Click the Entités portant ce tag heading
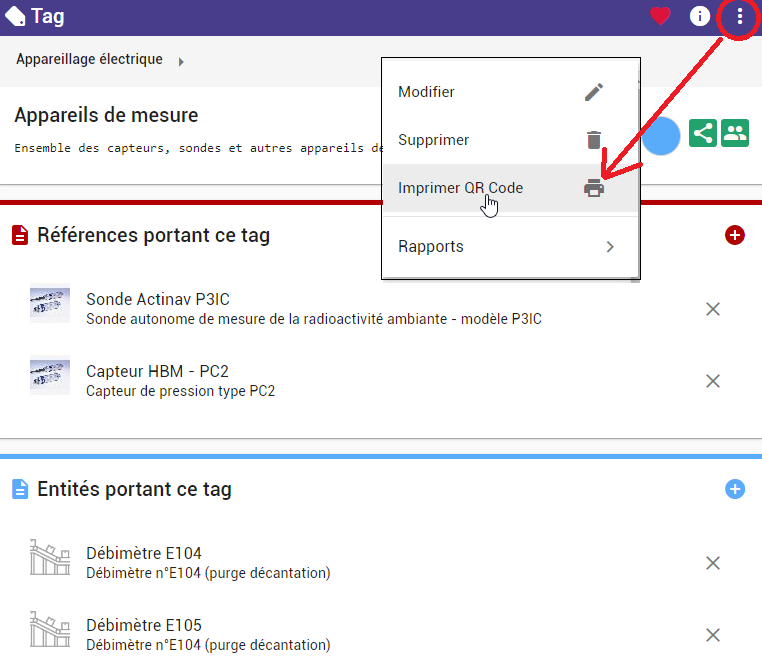Screen dimensions: 762x671 point(134,489)
